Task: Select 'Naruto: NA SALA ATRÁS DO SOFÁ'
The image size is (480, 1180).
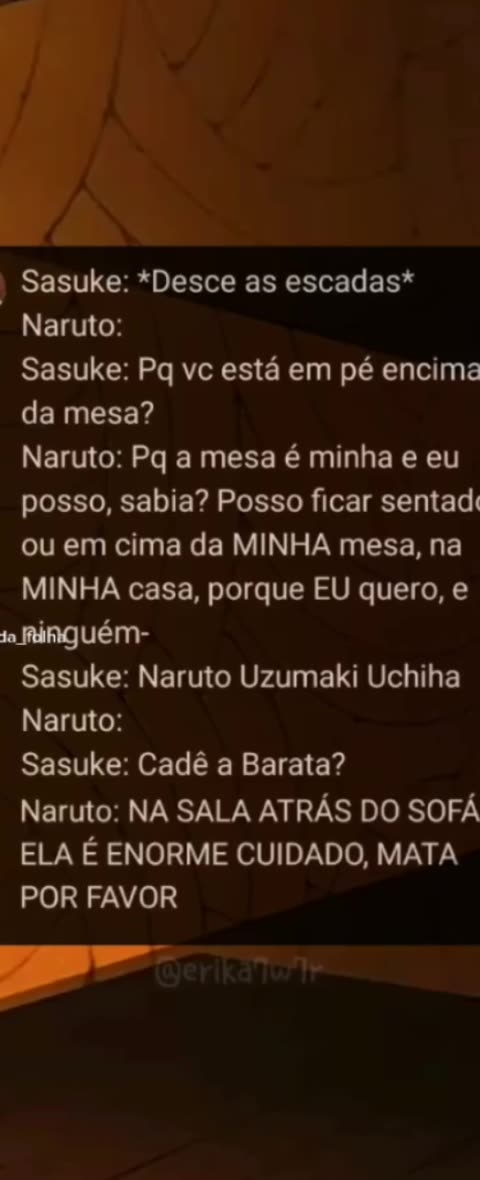Action: pyautogui.click(x=250, y=810)
